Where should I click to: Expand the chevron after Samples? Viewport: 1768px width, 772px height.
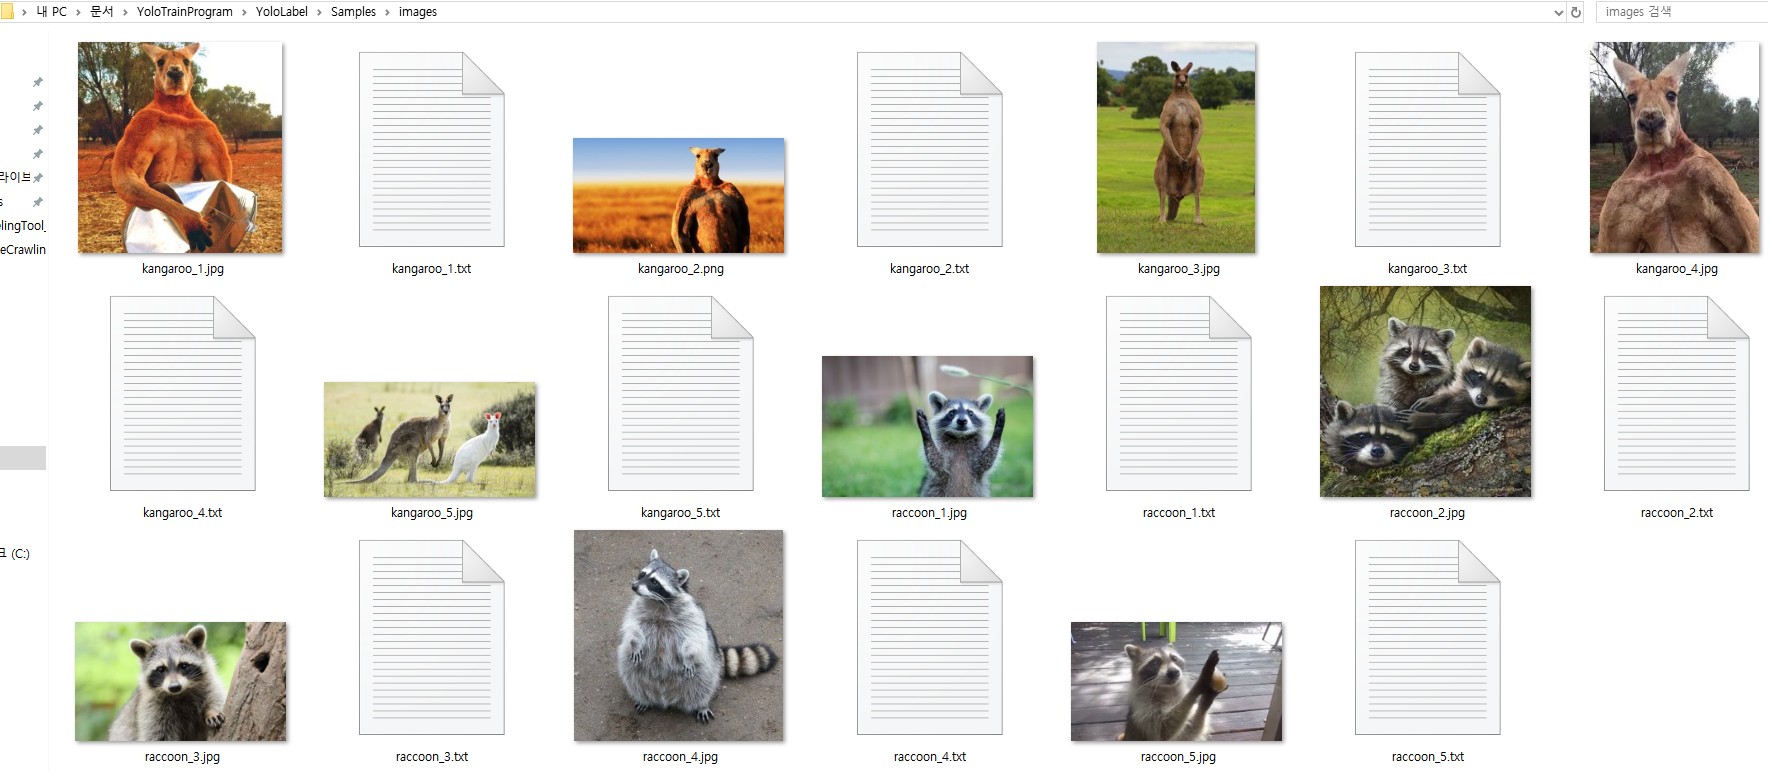388,12
